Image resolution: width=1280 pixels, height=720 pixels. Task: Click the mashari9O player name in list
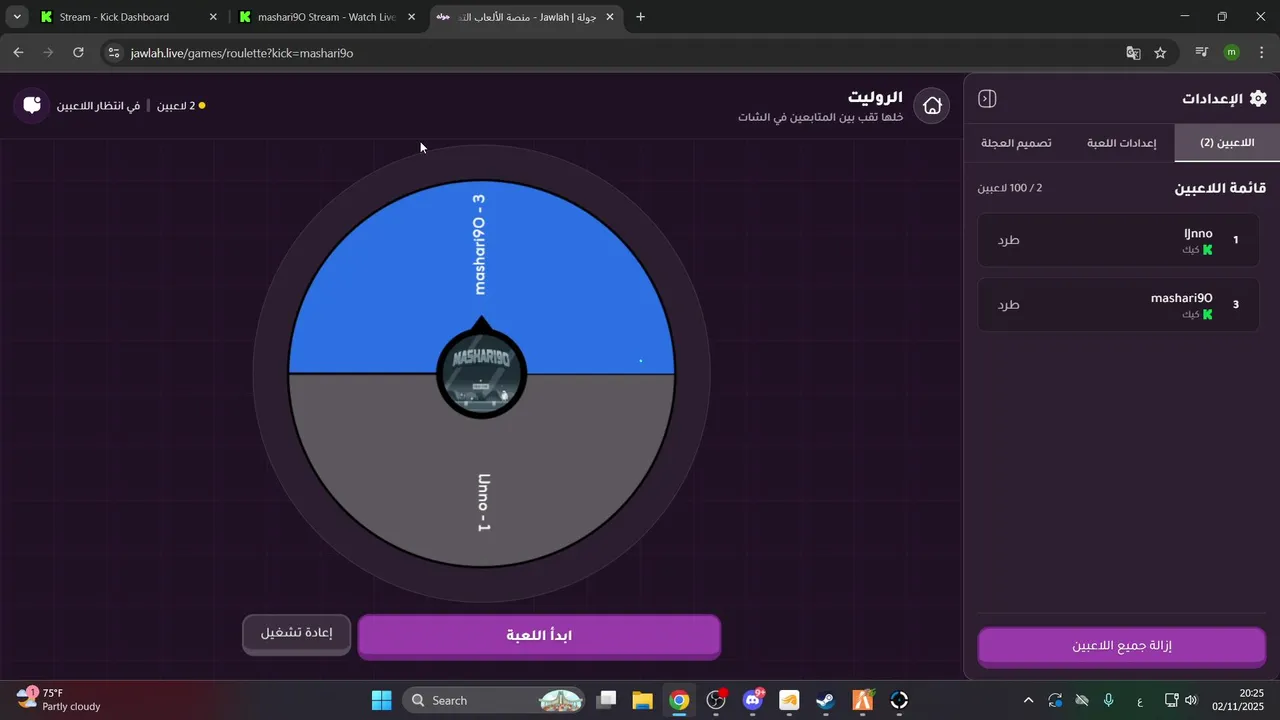click(x=1181, y=299)
